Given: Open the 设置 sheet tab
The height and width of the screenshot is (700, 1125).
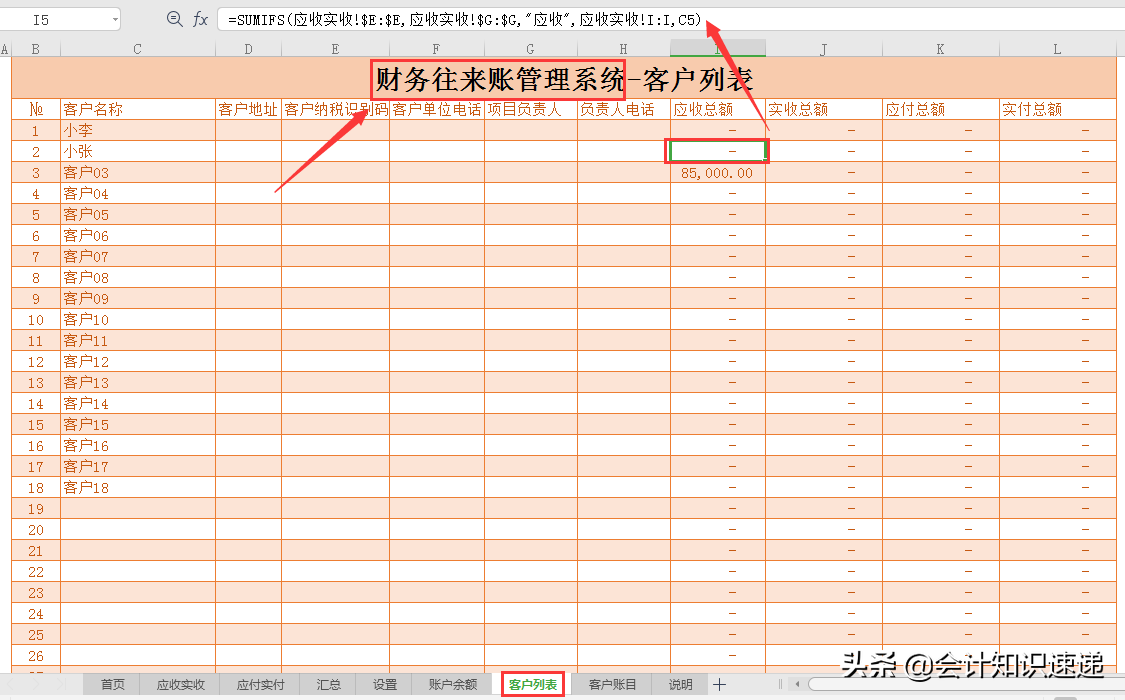Looking at the screenshot, I should coord(384,685).
